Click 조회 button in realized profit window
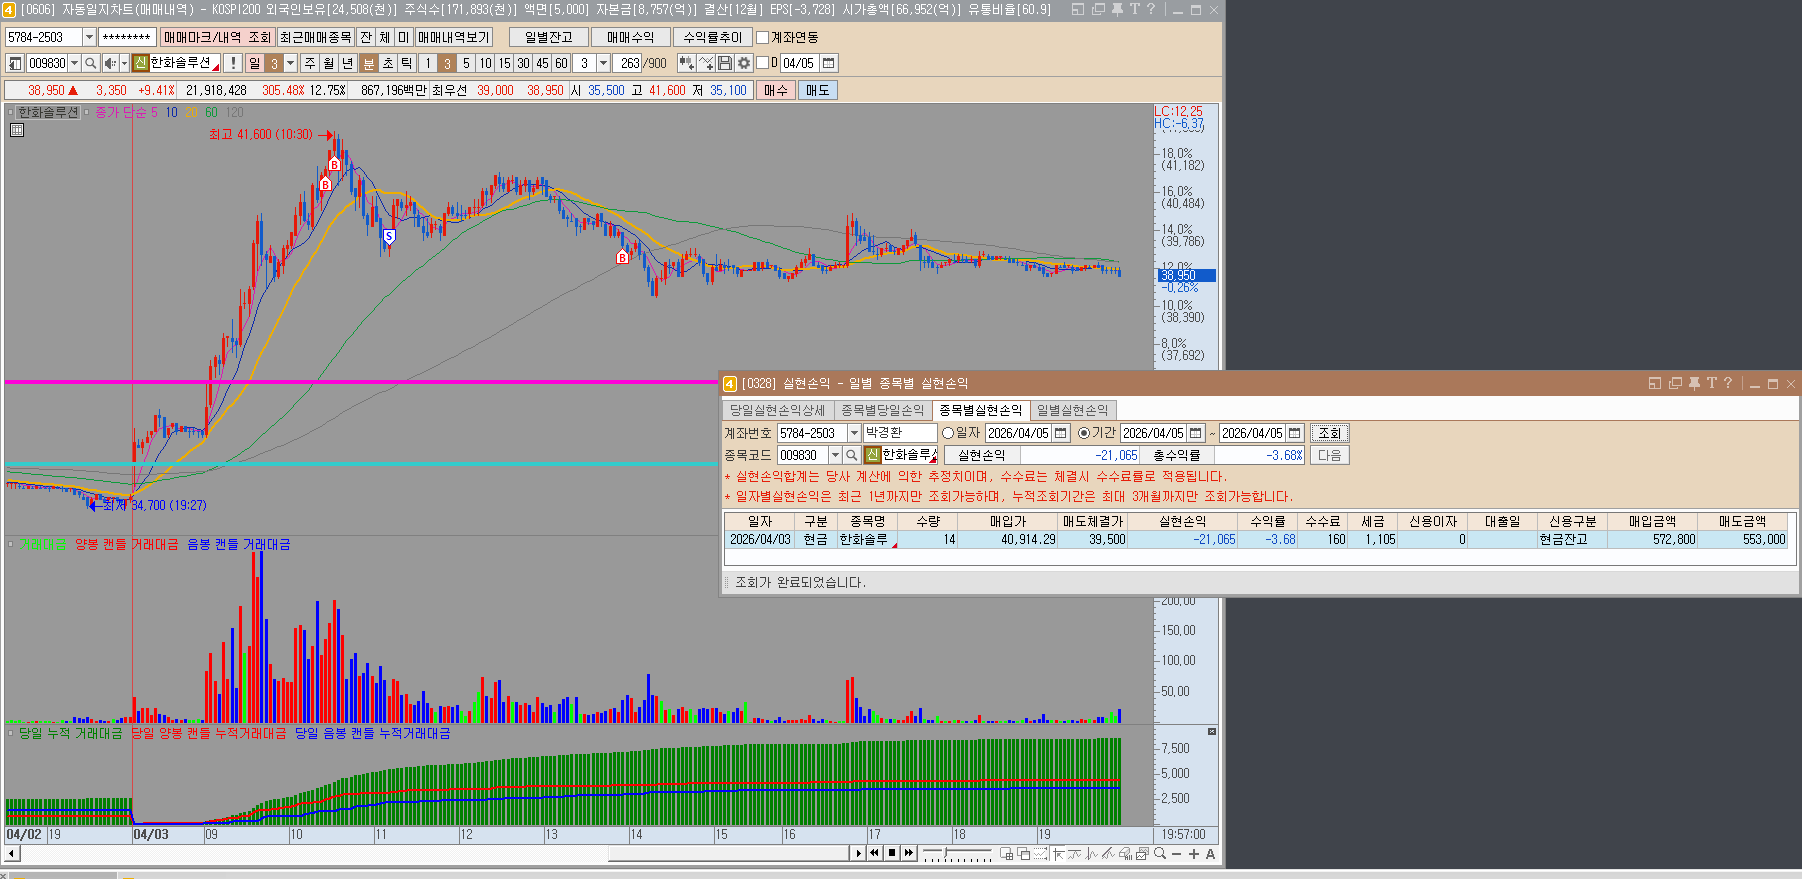This screenshot has height=879, width=1802. click(x=1330, y=433)
